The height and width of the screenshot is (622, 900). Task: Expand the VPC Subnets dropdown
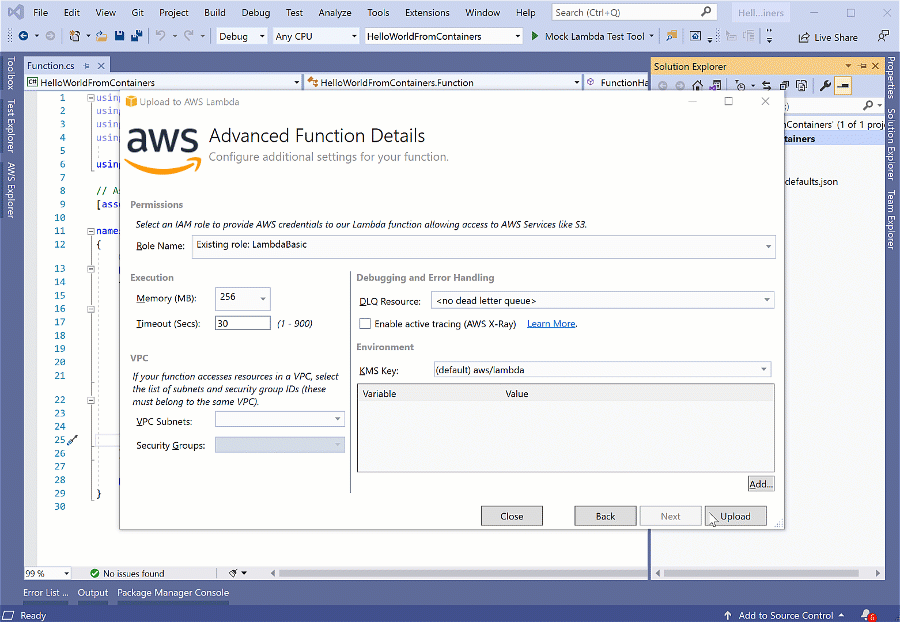(x=338, y=419)
